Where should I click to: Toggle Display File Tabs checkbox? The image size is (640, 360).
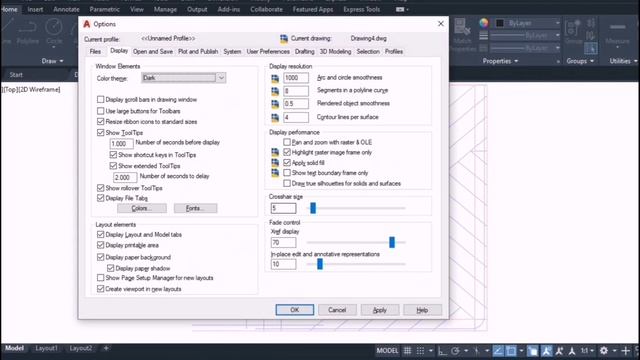(x=100, y=198)
